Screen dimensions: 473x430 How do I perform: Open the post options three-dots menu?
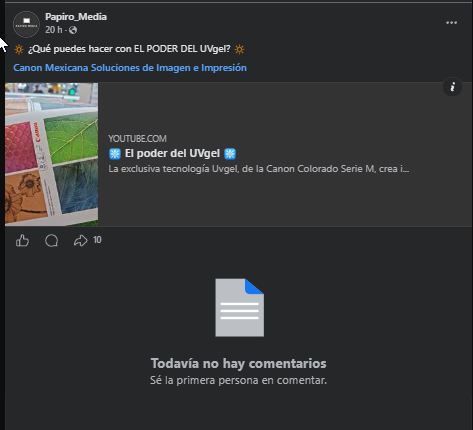(x=451, y=23)
